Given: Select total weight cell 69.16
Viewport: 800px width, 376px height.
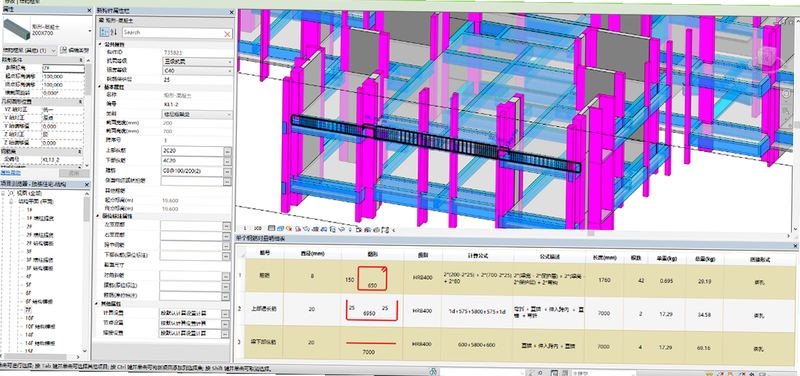Looking at the screenshot, I should coord(704,347).
